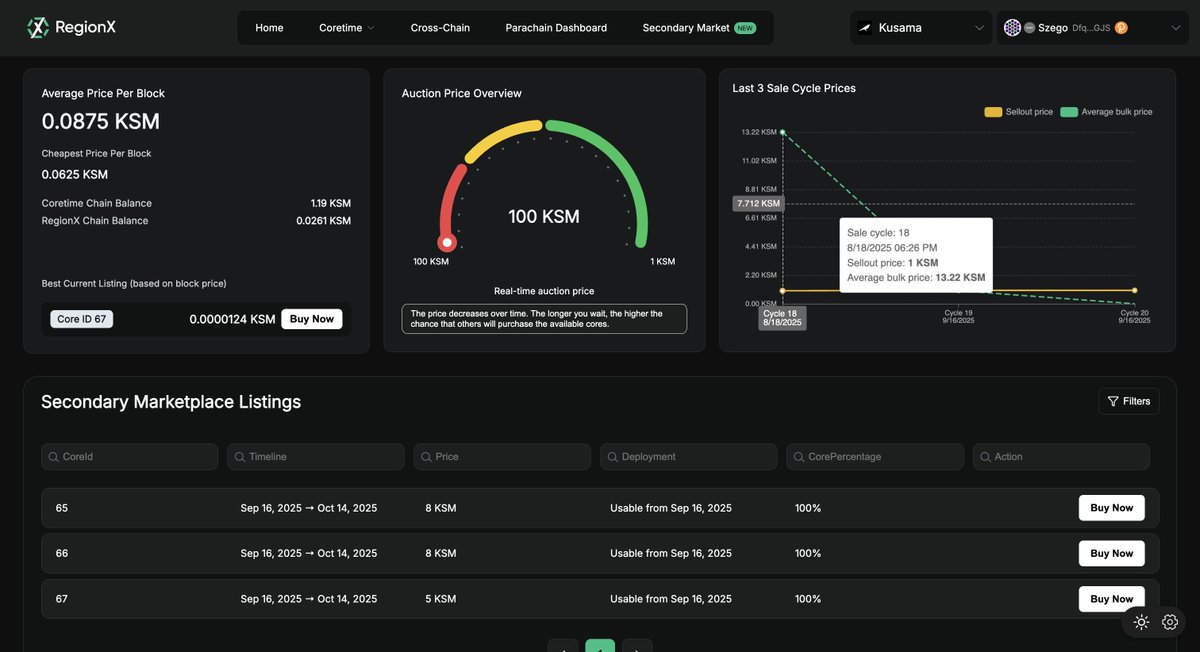Click the 0.0875 KSM average price value

[x=101, y=121]
